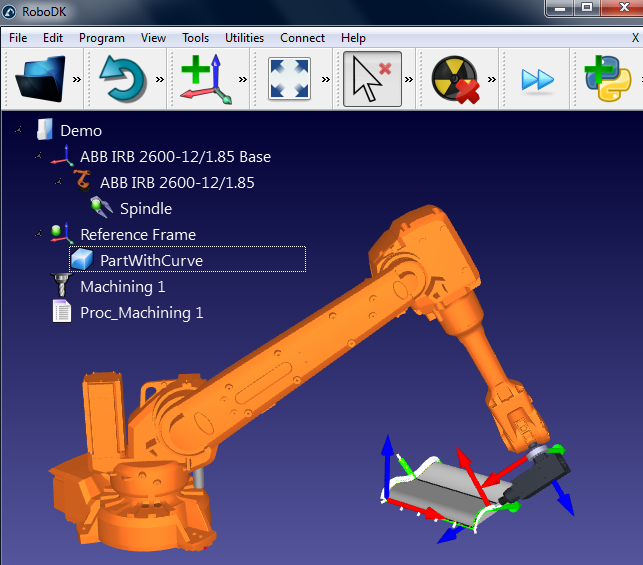643x565 pixels.
Task: Click the RoboDK title bar logo
Action: (x=9, y=11)
